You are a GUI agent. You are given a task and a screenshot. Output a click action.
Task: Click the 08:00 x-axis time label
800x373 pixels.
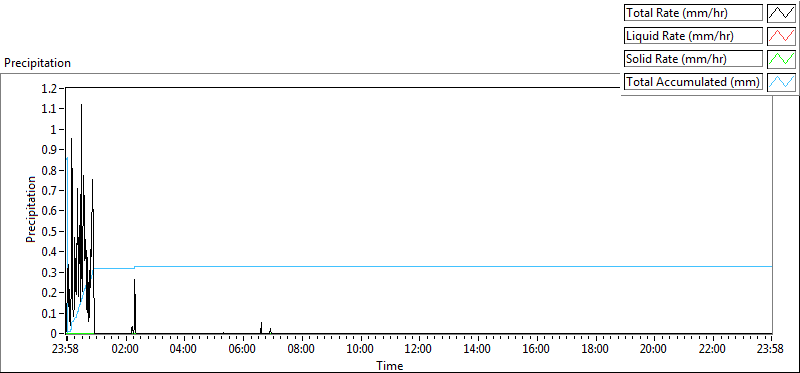click(302, 350)
